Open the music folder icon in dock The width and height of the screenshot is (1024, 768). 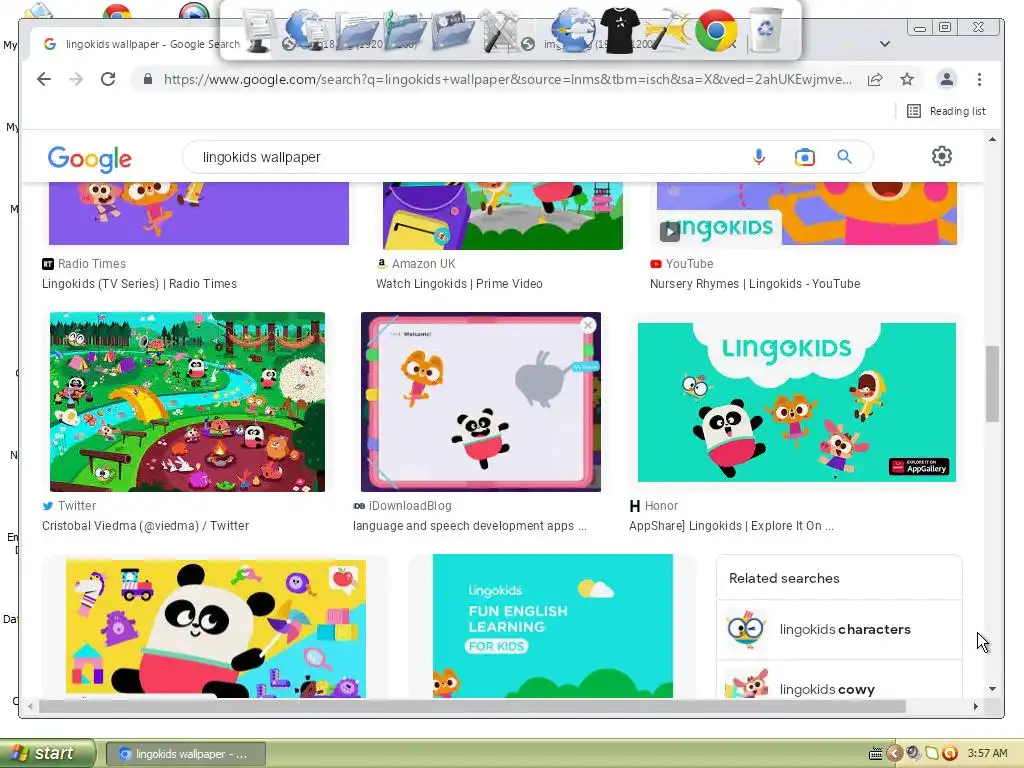[405, 30]
